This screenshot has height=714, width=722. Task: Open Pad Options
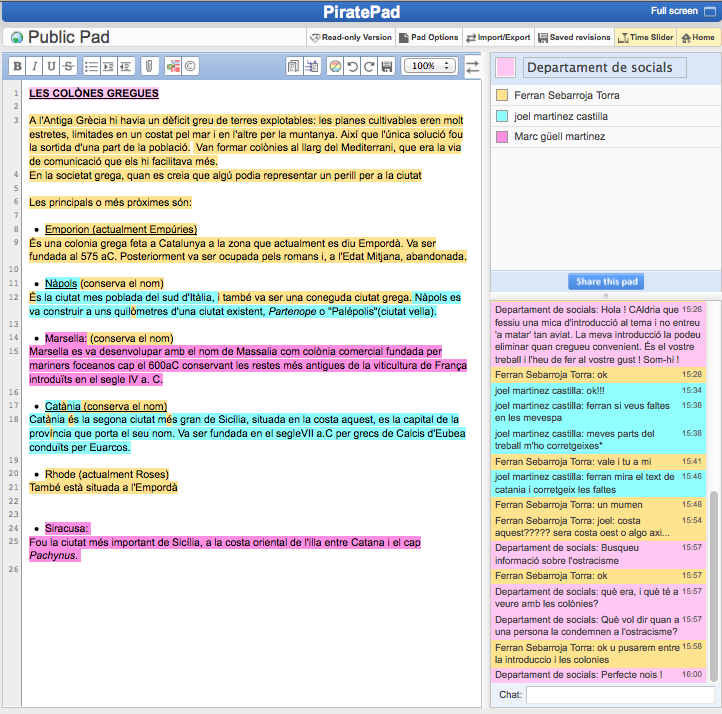tap(429, 38)
